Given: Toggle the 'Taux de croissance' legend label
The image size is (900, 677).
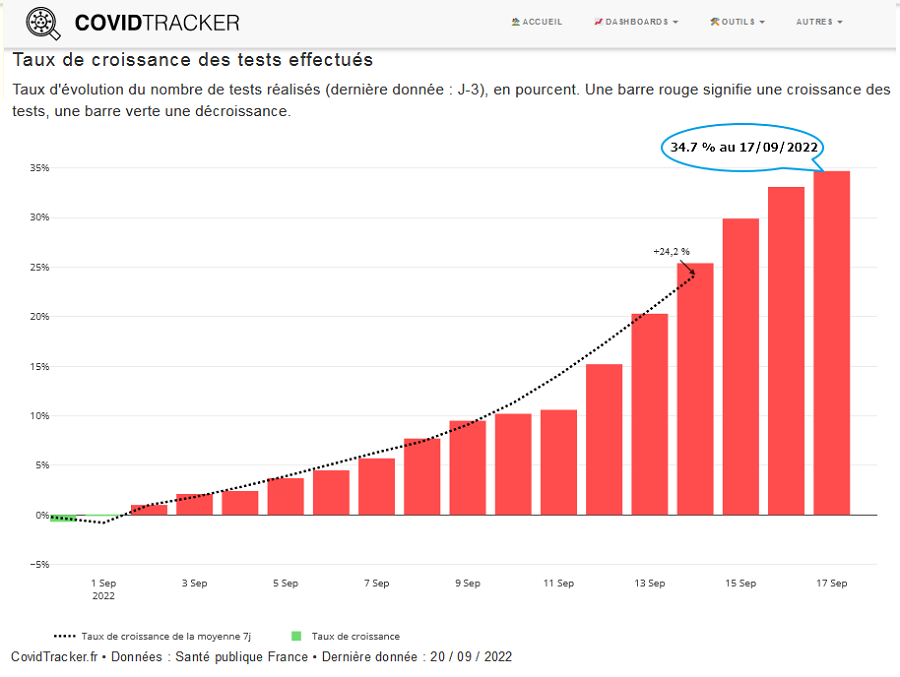Looking at the screenshot, I should coord(355,636).
